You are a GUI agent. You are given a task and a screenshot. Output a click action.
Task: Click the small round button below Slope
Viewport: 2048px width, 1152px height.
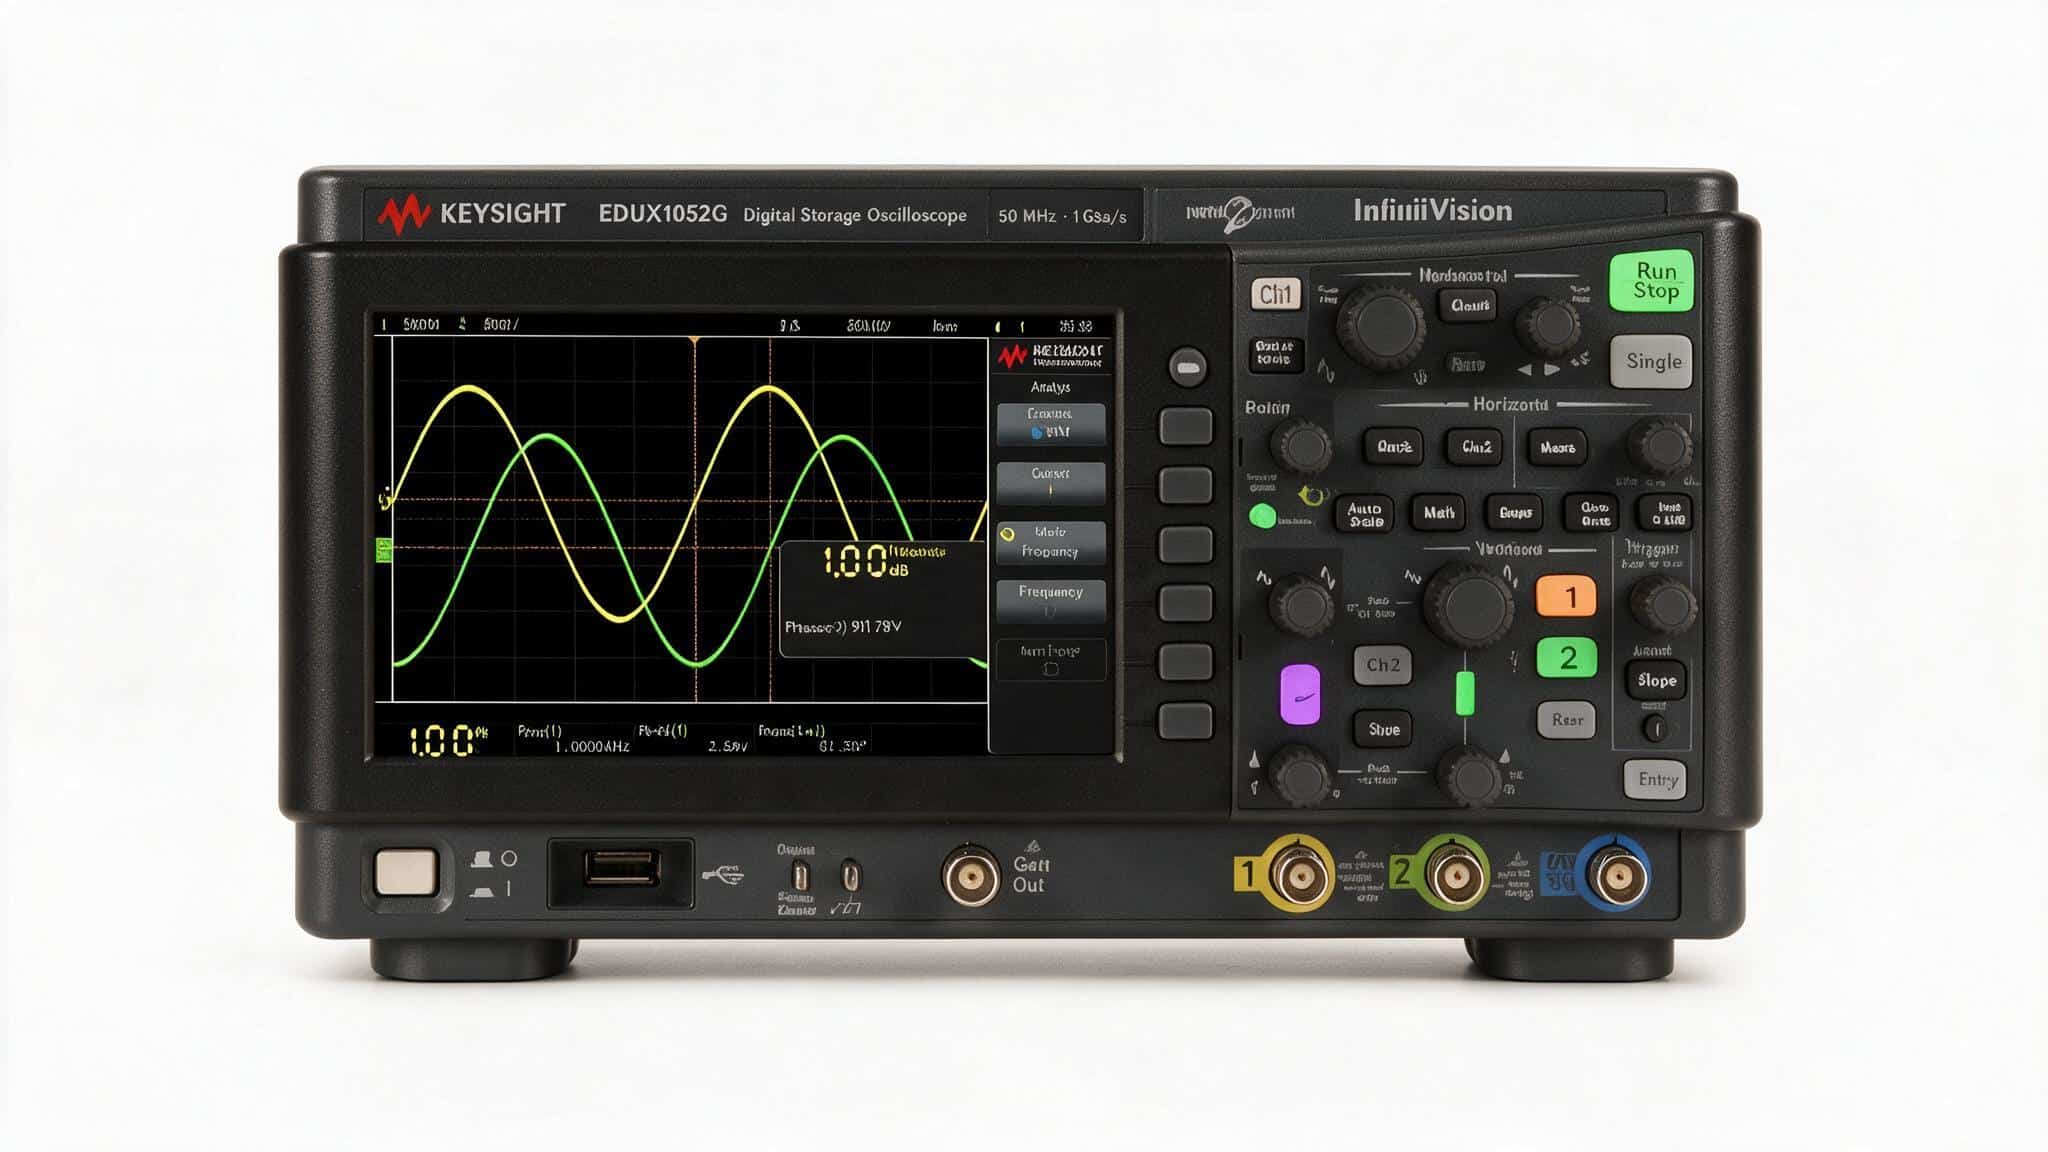[x=1656, y=728]
